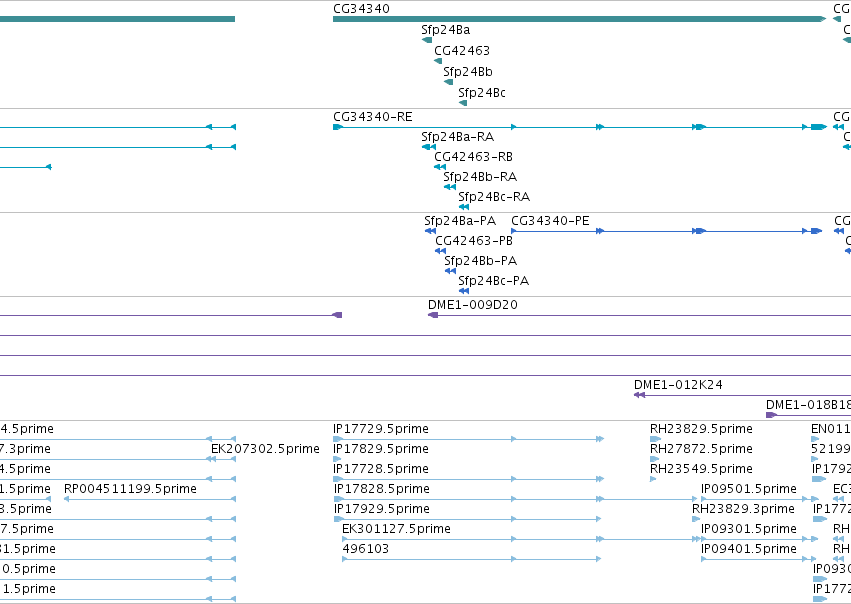This screenshot has width=851, height=604.
Task: Open EST RH23829.5prime
Action: [701, 429]
